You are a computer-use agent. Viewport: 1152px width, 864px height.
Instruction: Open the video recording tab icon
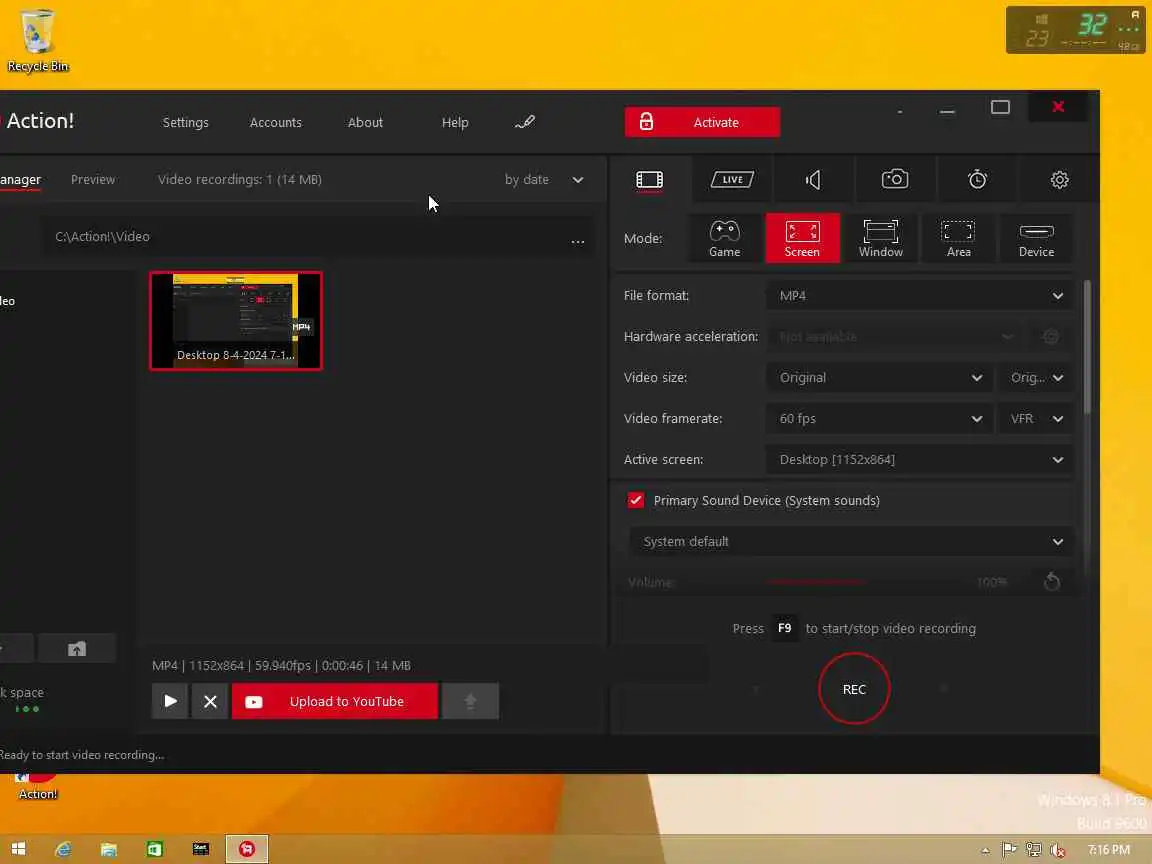[x=649, y=180]
